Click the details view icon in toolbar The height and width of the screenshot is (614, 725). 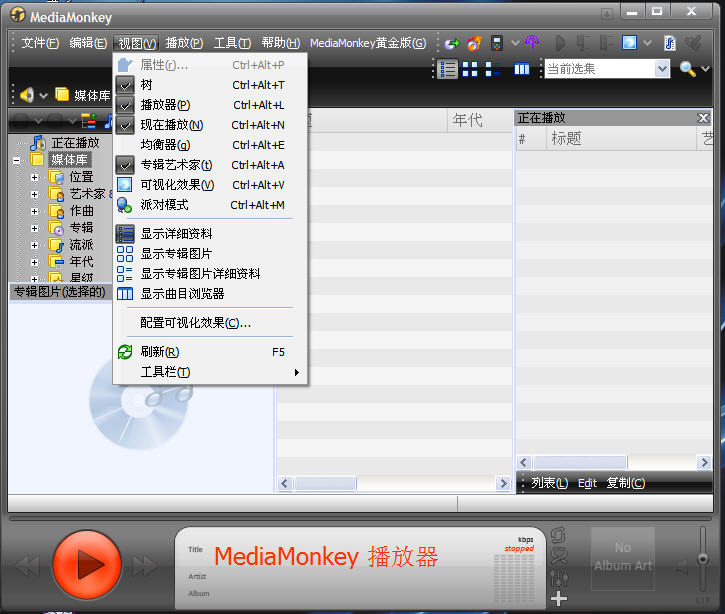[448, 69]
